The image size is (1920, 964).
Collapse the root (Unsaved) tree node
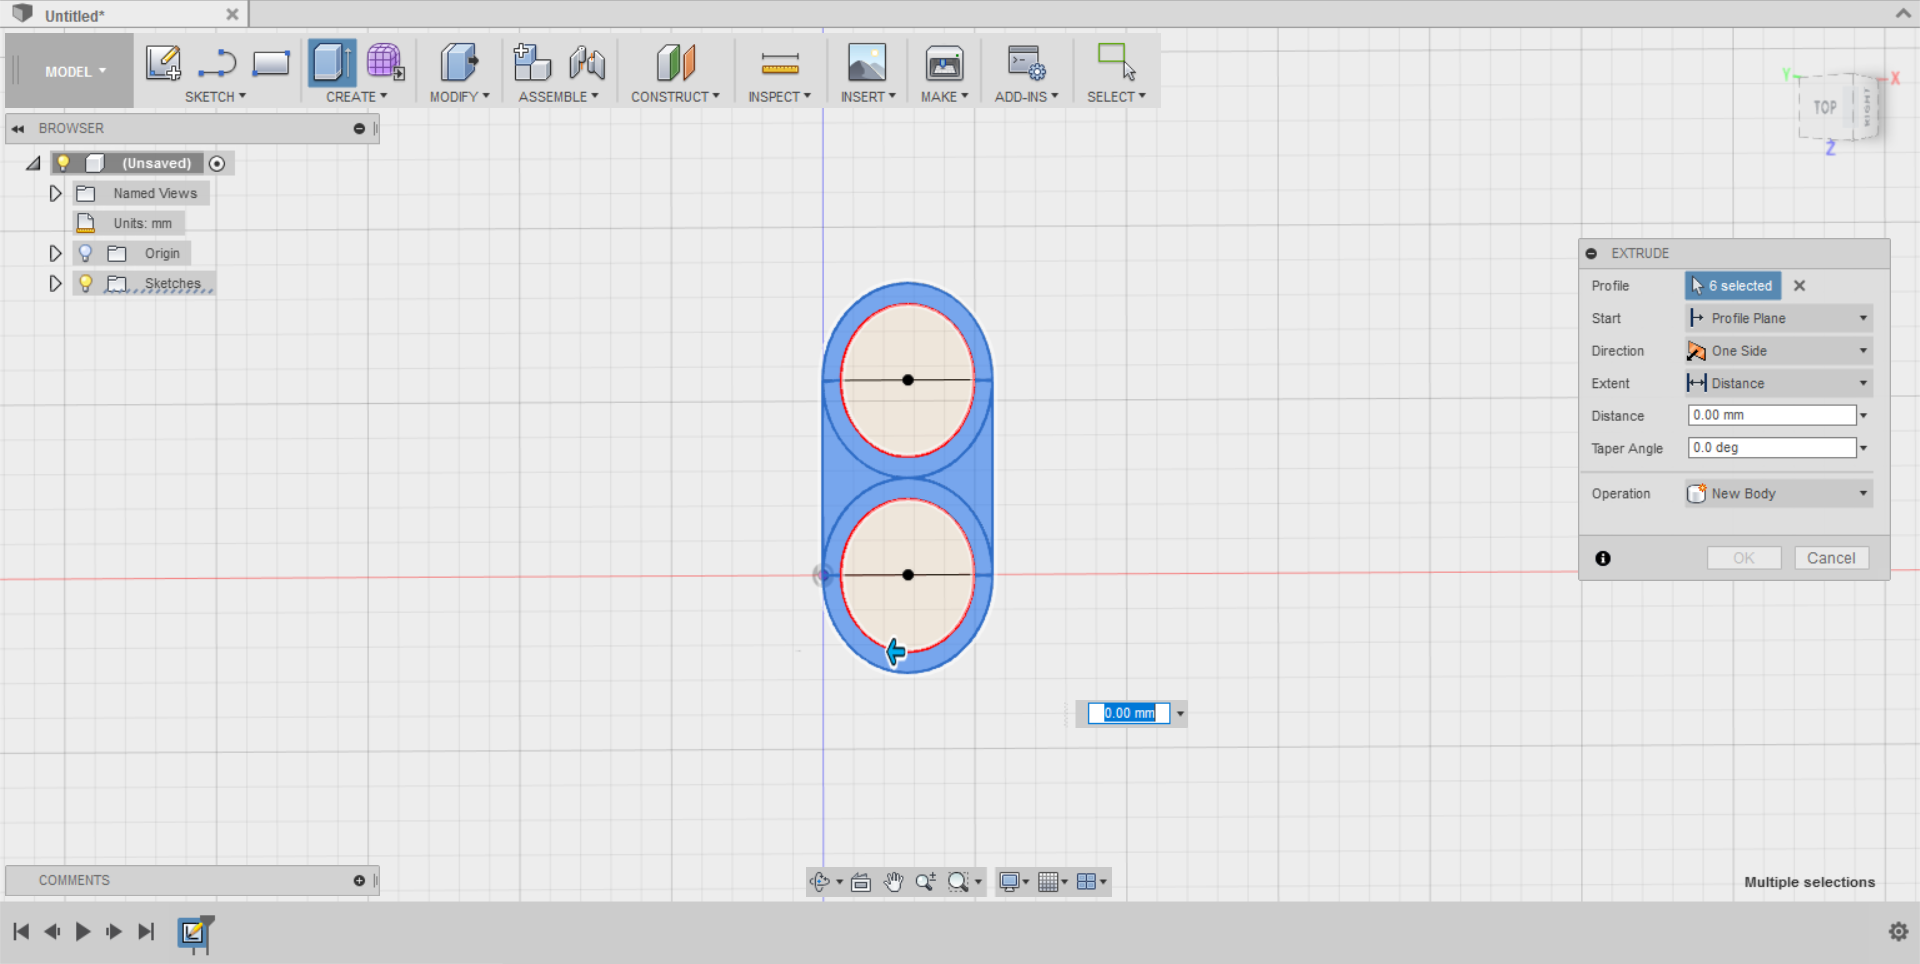pos(33,163)
